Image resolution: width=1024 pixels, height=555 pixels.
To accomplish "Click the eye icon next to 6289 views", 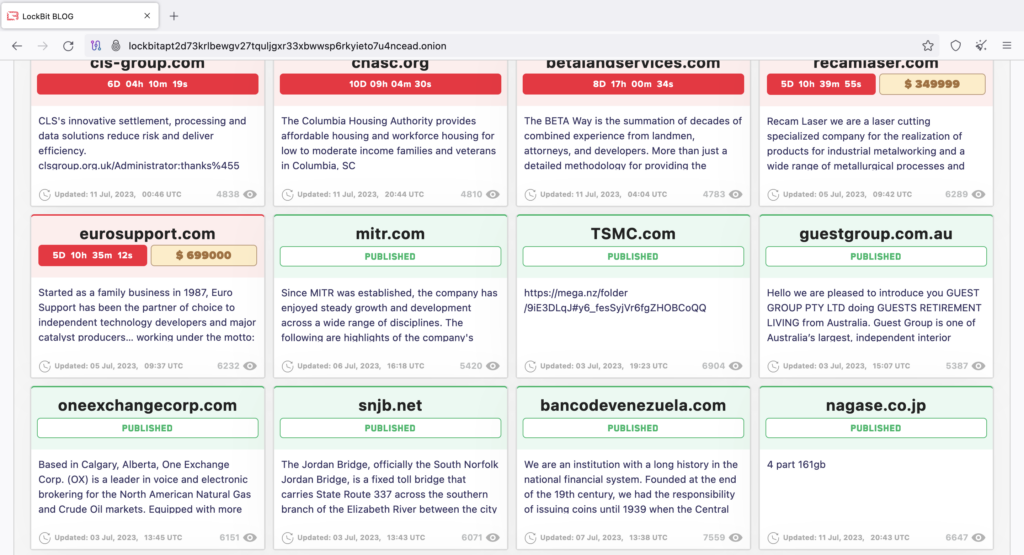I will 978,194.
